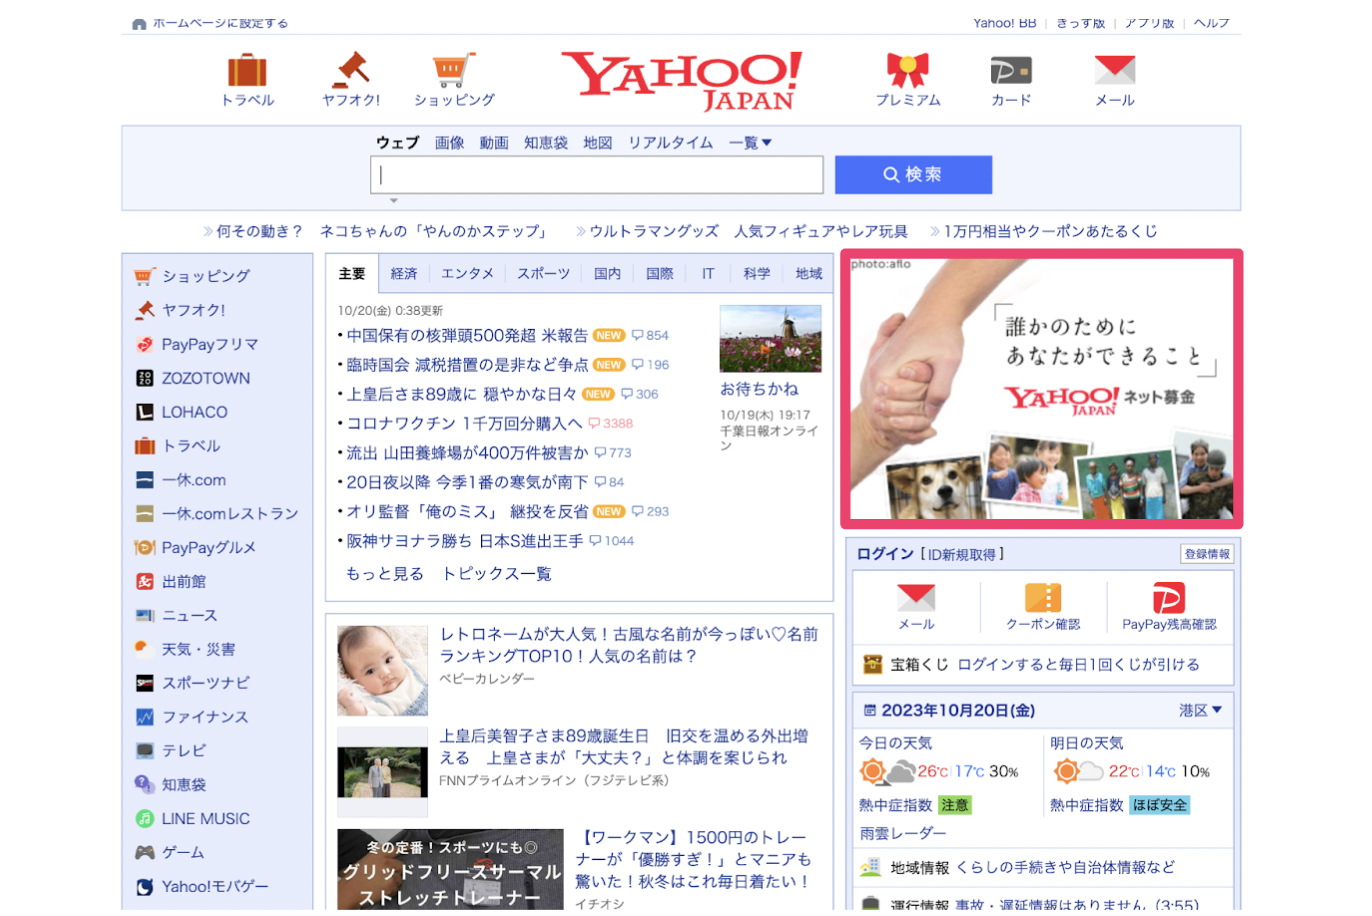Open headline 阪神サヨナラ勝ち 日本S進出王手
Viewport: 1372px width, 916px height.
465,541
